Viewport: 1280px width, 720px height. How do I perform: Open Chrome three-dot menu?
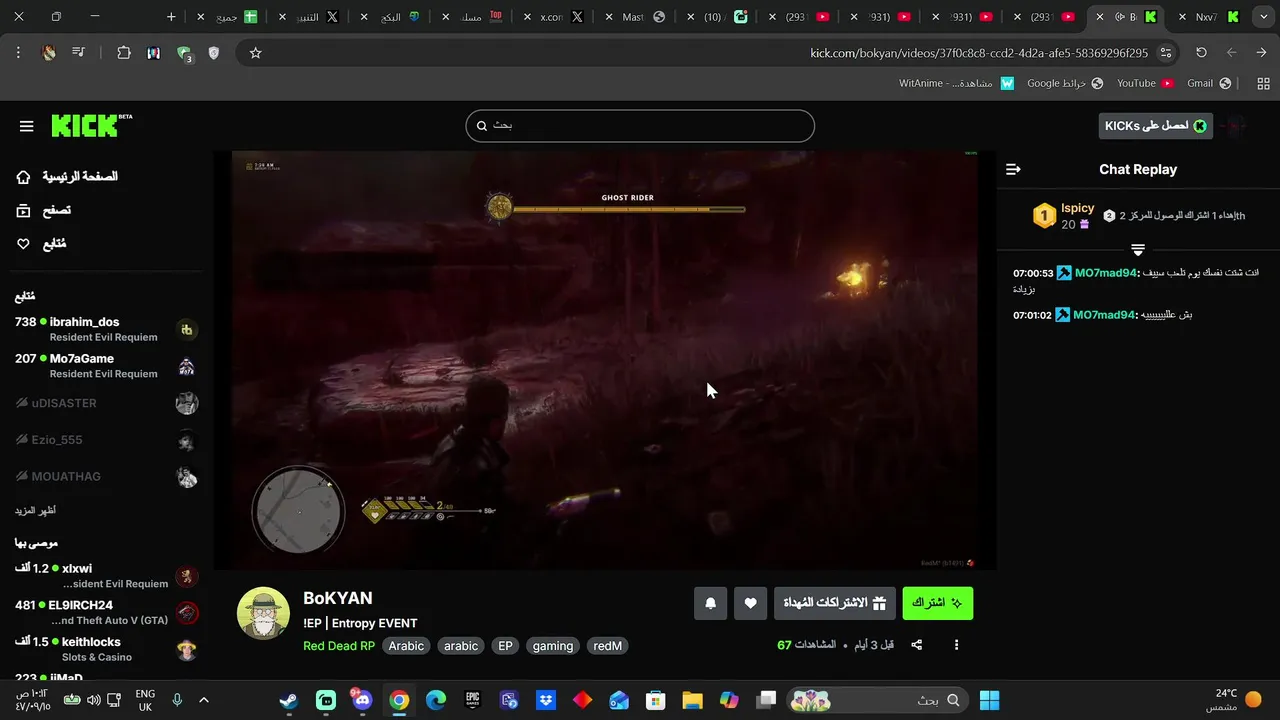(18, 53)
